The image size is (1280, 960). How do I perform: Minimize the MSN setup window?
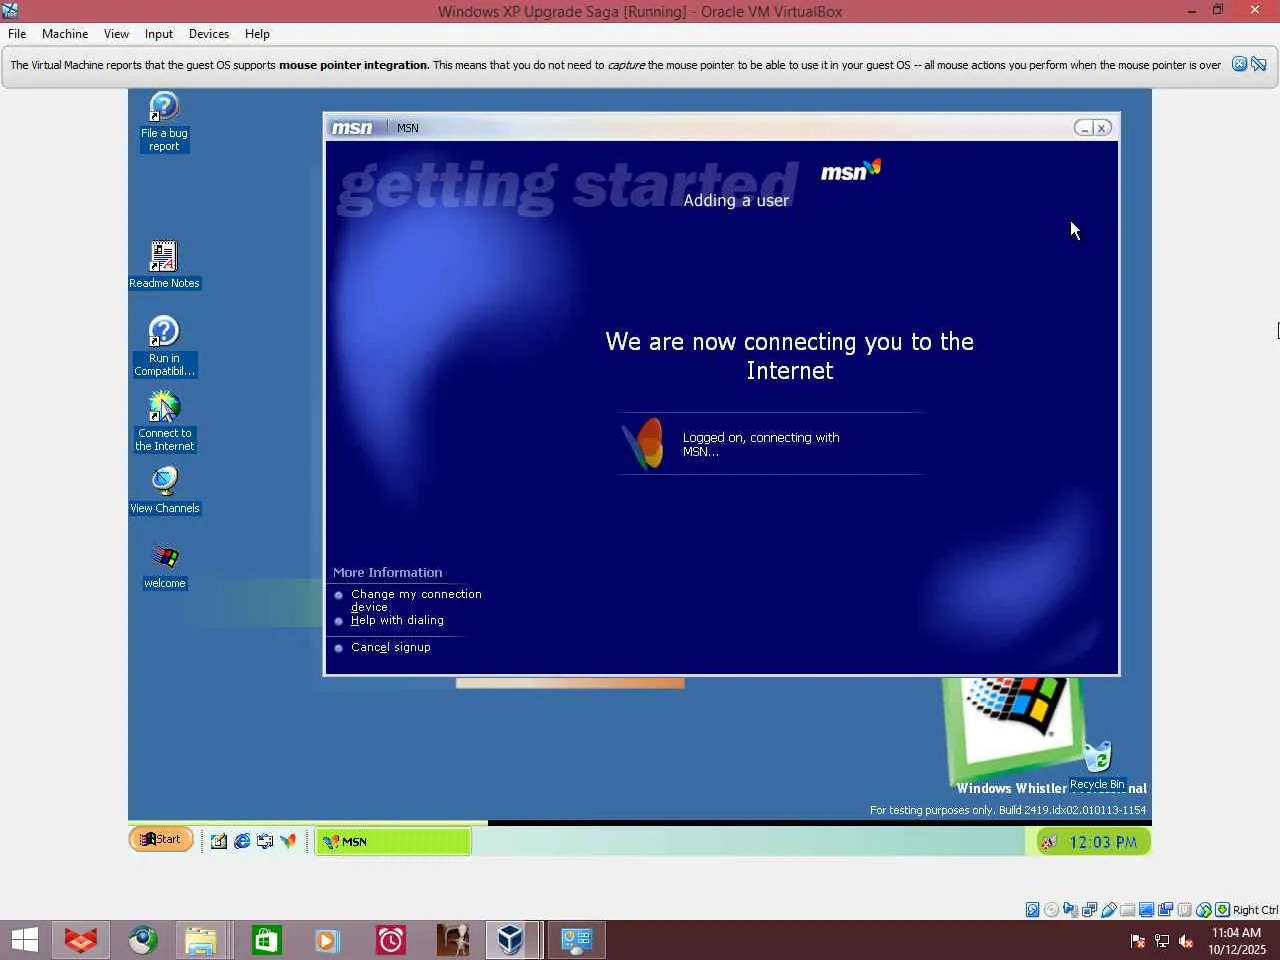(x=1084, y=128)
